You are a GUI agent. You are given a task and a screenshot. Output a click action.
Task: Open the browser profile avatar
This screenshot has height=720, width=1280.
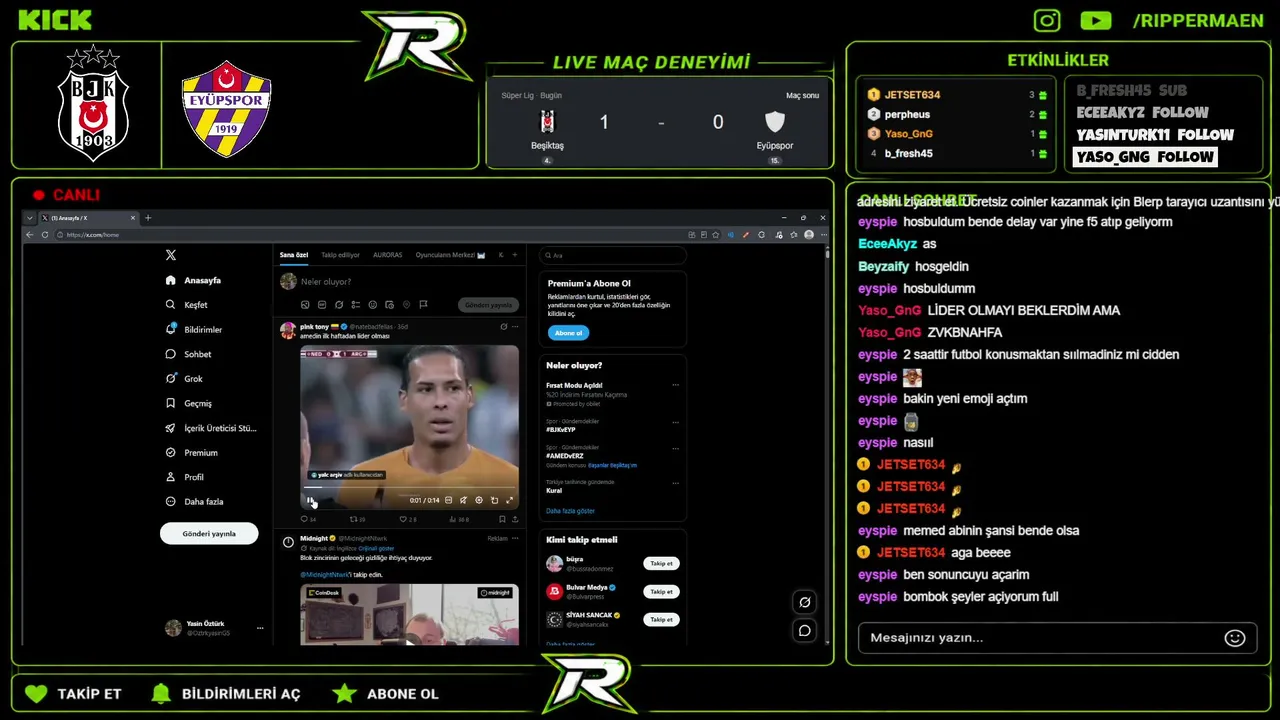(x=809, y=235)
